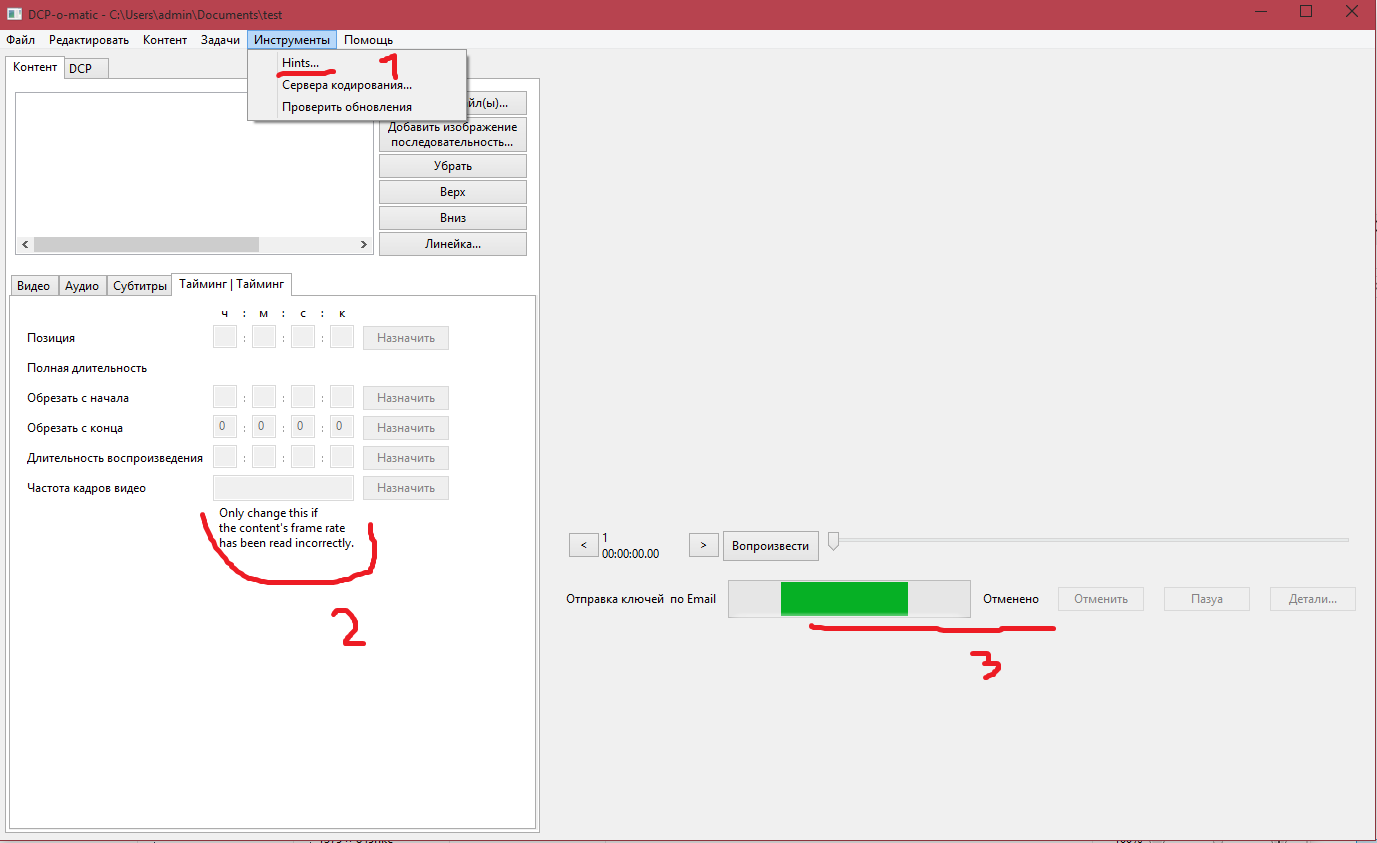The width and height of the screenshot is (1377, 843).
Task: Open the Файл menu
Action: pyautogui.click(x=20, y=40)
